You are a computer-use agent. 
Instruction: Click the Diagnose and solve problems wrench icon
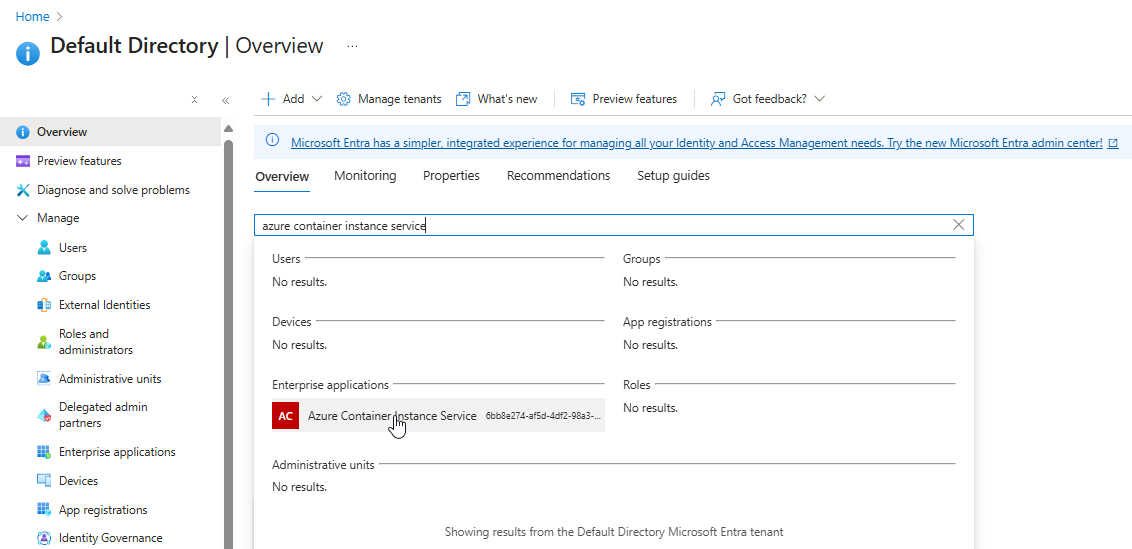23,190
